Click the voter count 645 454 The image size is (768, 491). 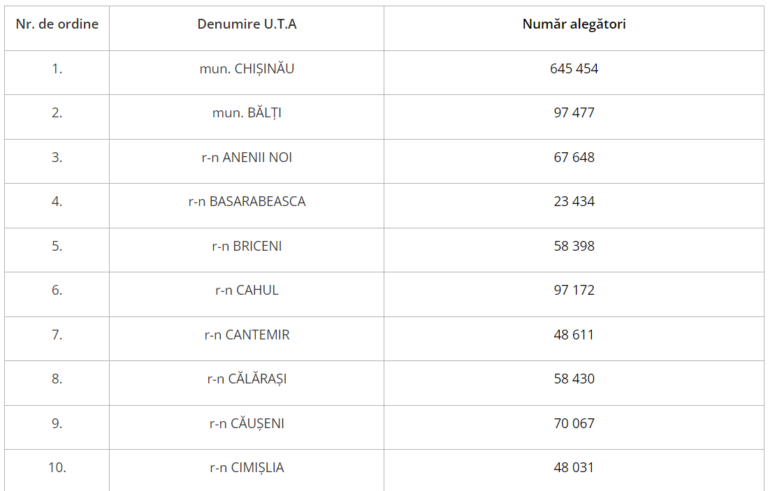tap(574, 69)
